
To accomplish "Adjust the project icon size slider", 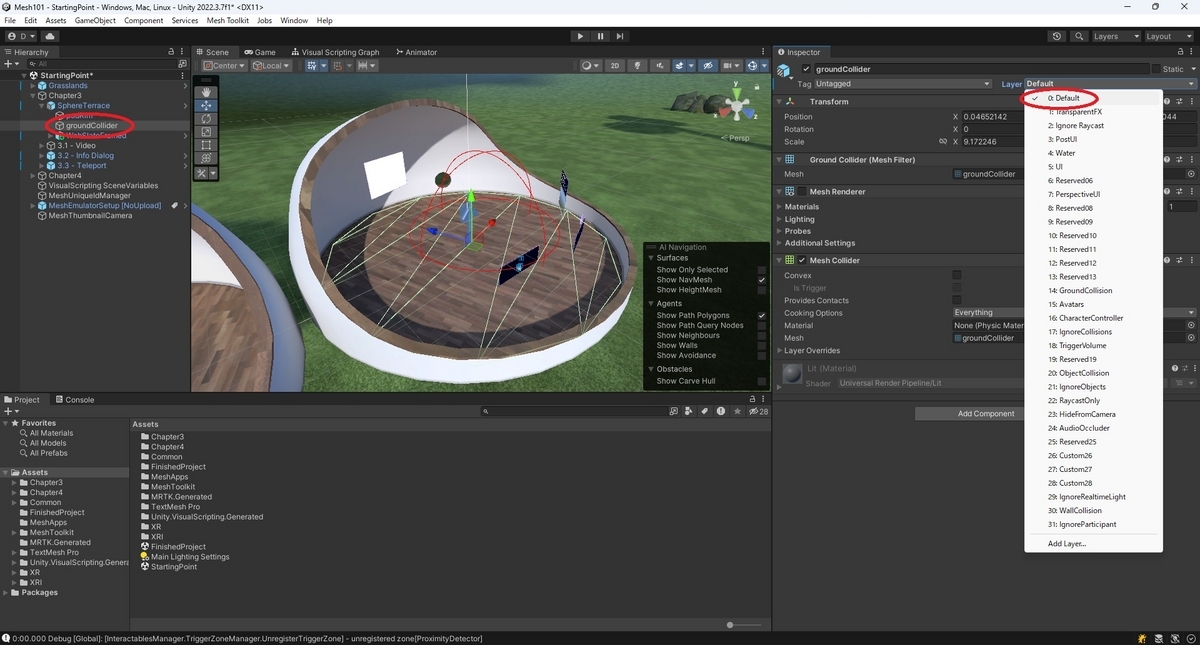I will click(731, 625).
